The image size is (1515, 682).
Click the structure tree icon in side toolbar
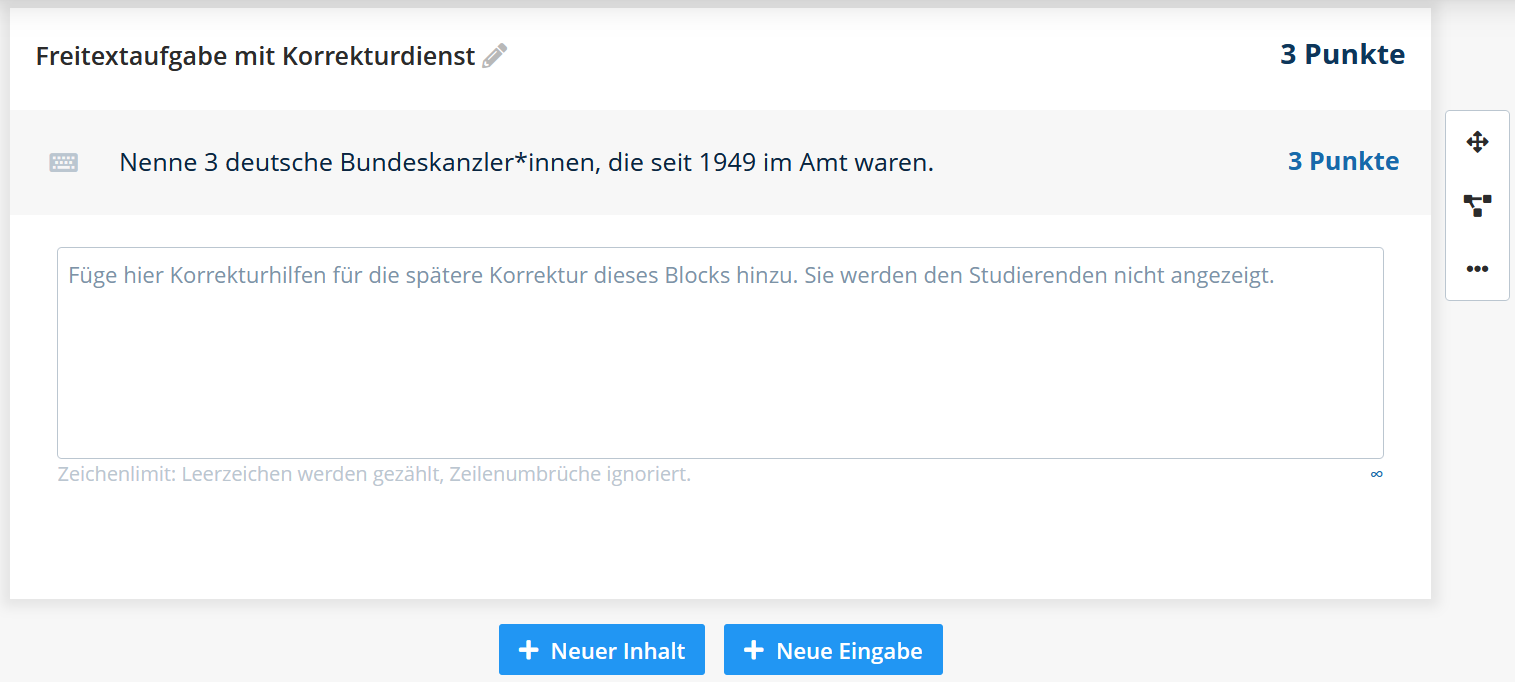[x=1477, y=206]
